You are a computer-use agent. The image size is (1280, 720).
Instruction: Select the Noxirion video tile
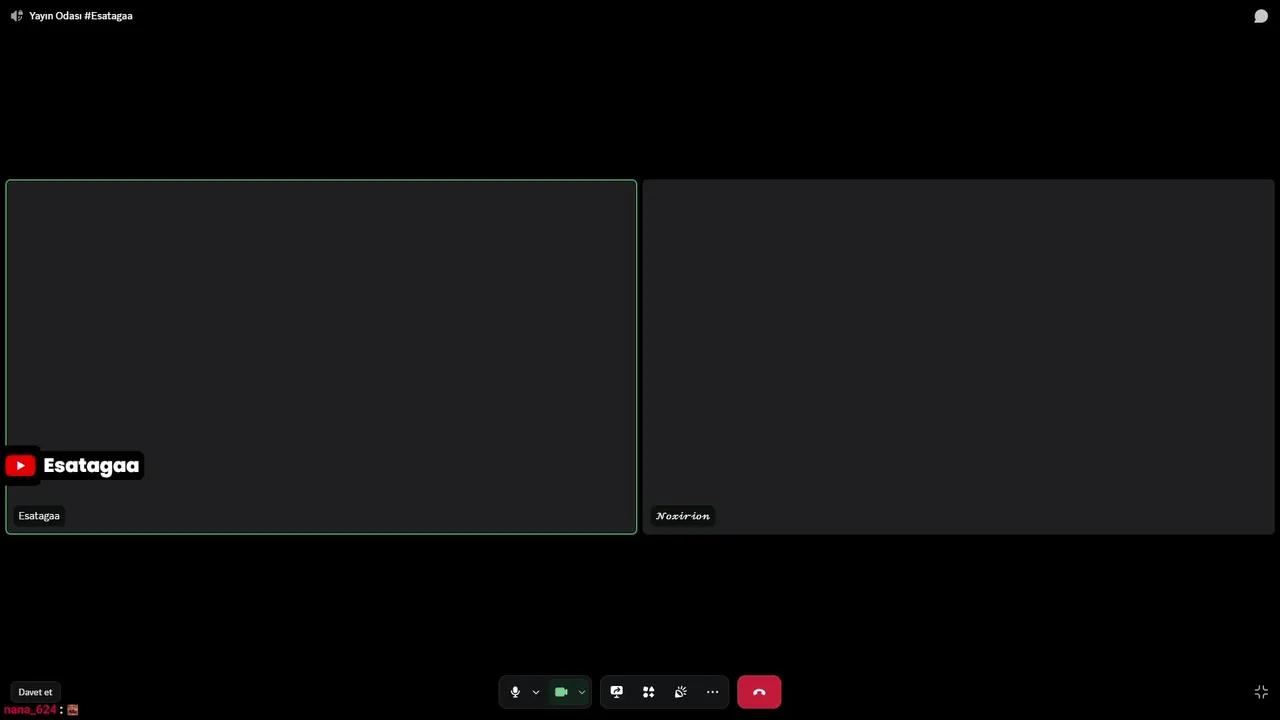point(958,357)
